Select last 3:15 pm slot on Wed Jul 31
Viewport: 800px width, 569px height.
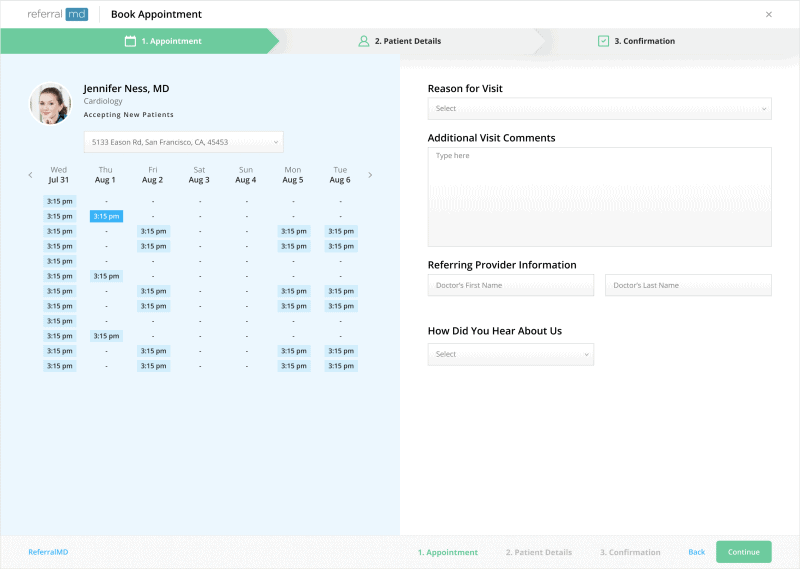(x=60, y=366)
